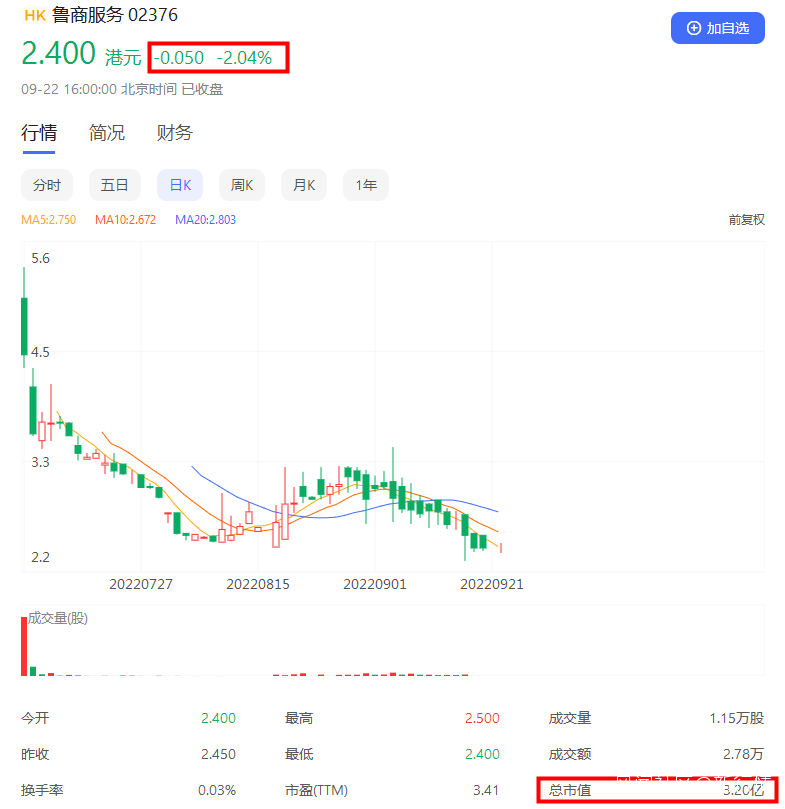
Task: Click the 20220727 date axis label
Action: (141, 584)
